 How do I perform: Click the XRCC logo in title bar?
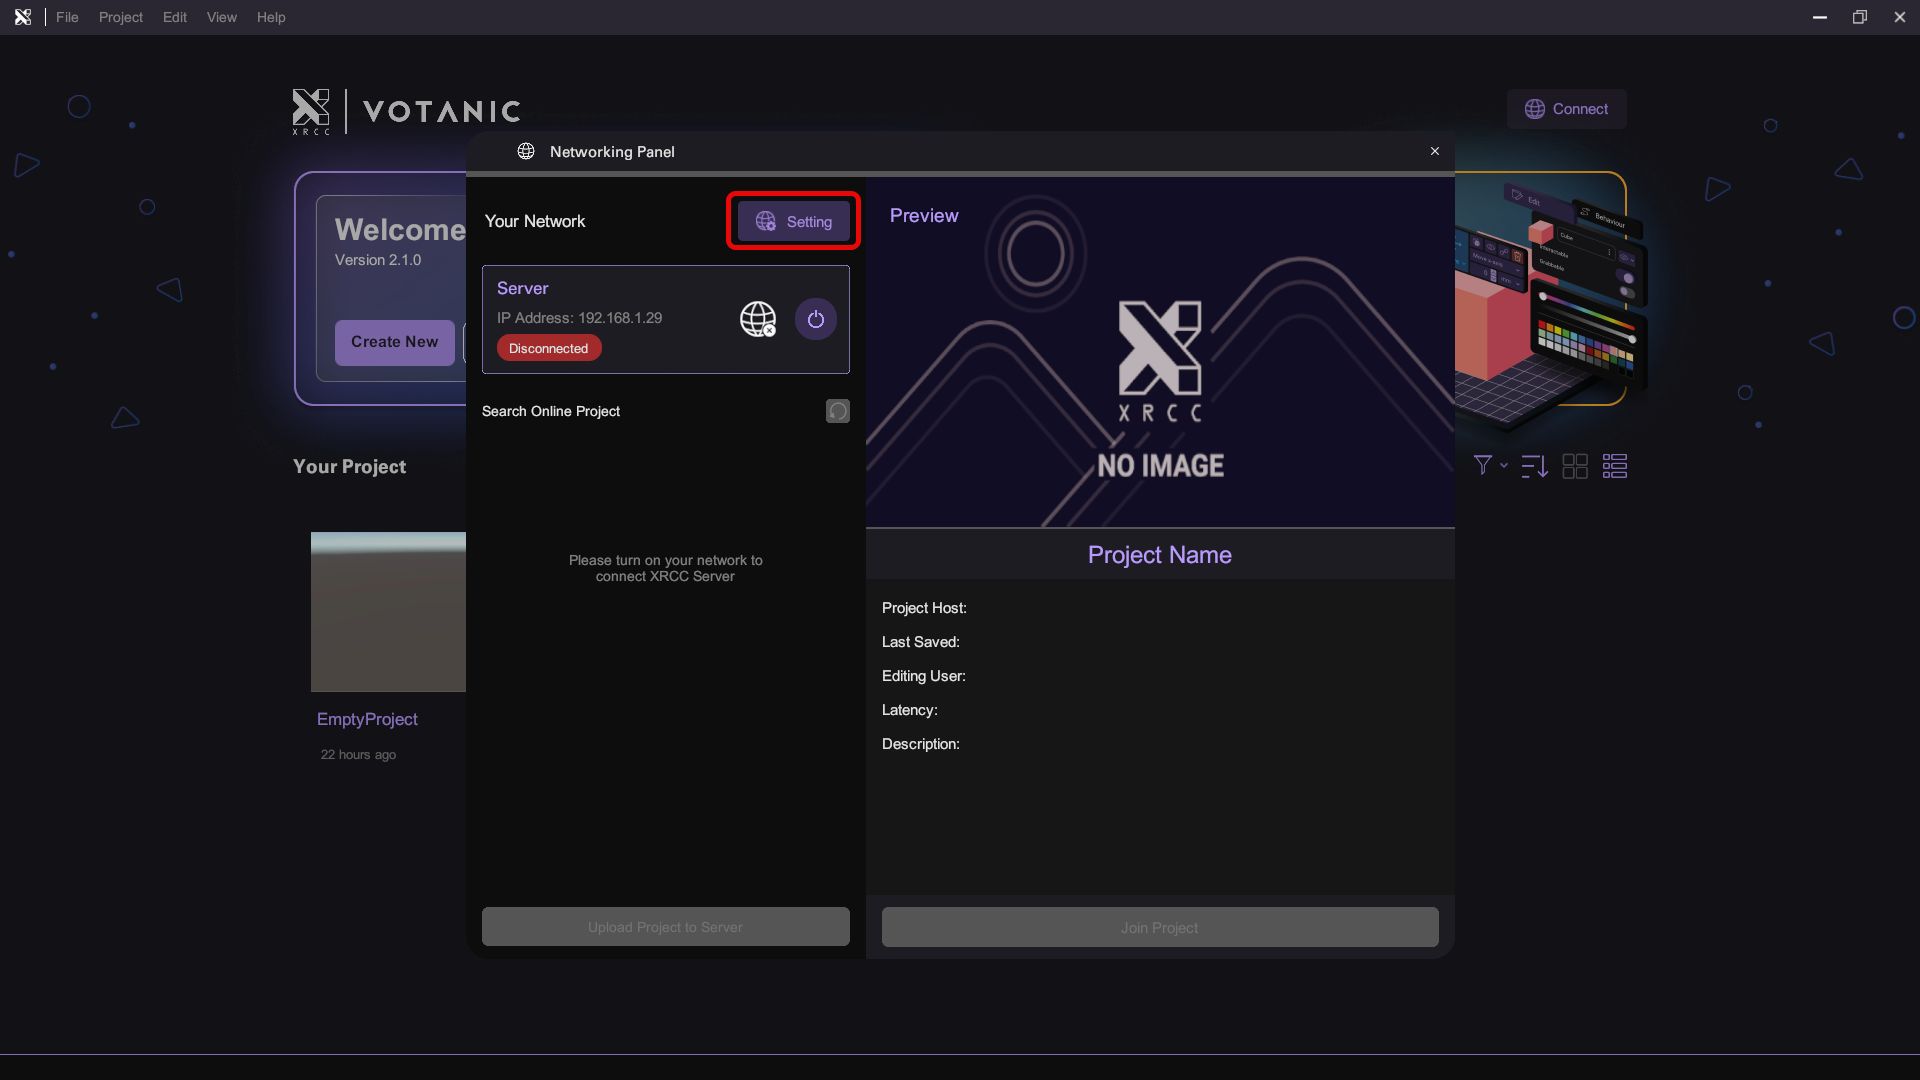click(x=22, y=17)
